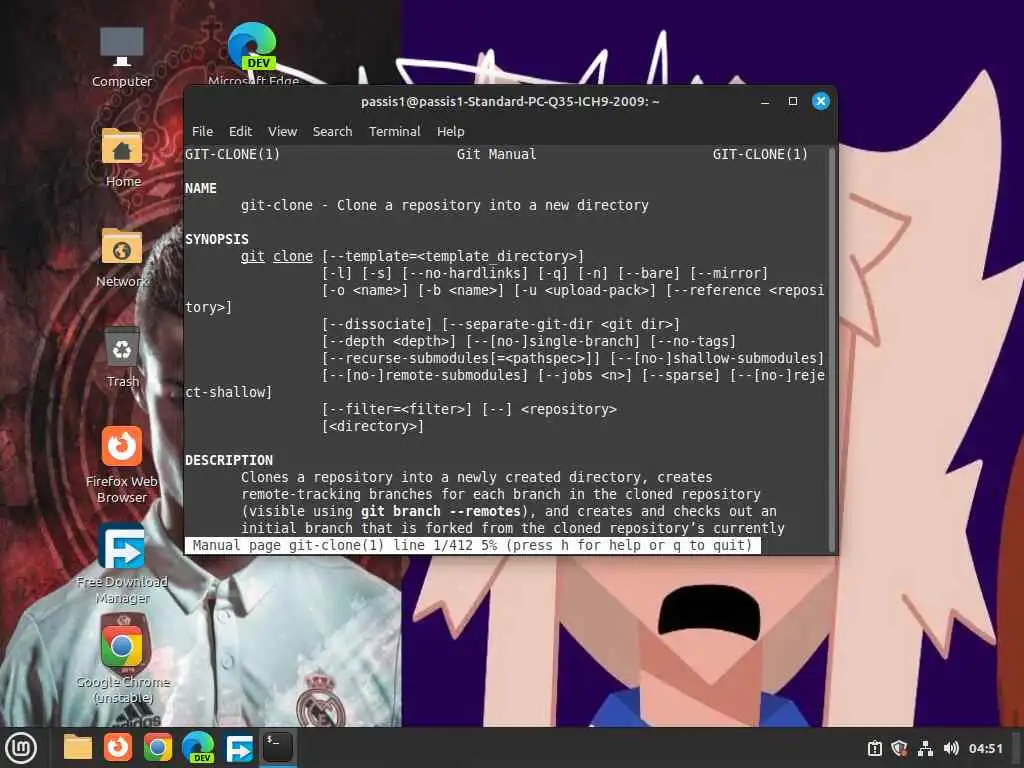Click the '[--no-tags]' option text
Viewport: 1024px width, 768px height.
(x=693, y=341)
